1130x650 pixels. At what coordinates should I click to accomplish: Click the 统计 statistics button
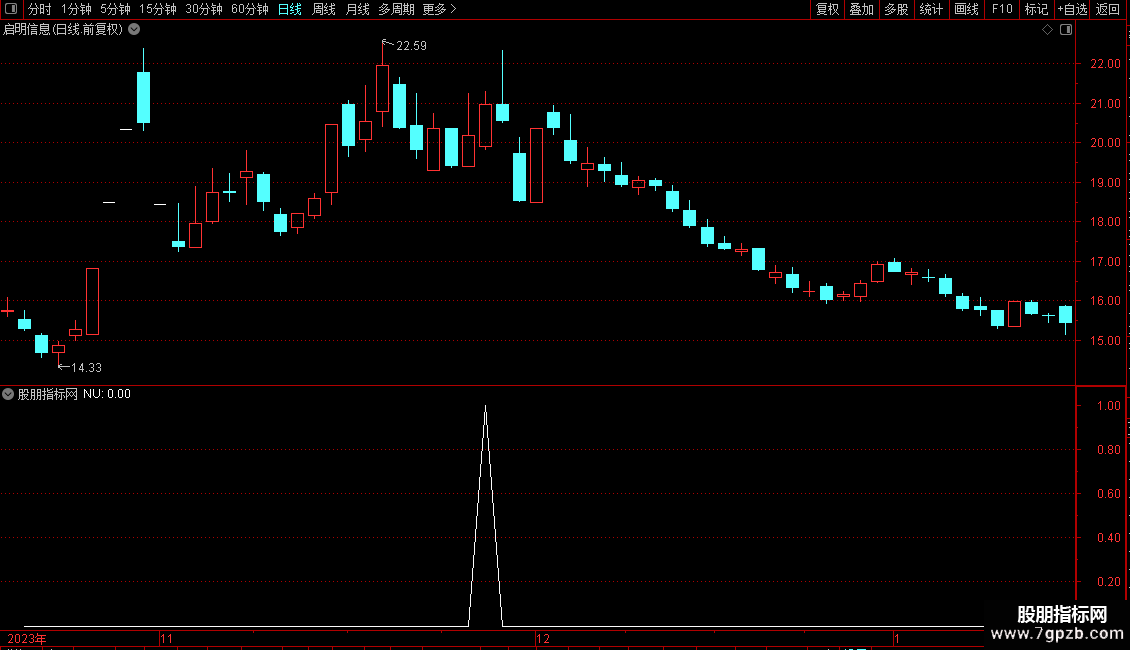(931, 9)
